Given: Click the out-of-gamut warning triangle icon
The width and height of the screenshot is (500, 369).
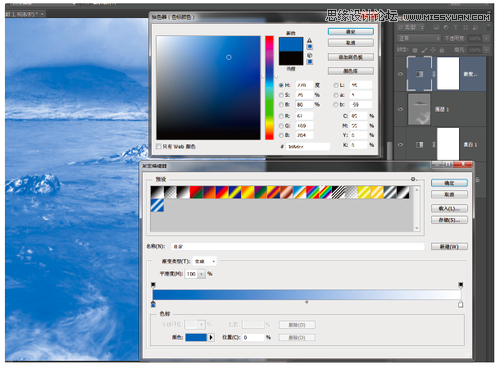Looking at the screenshot, I should click(309, 40).
